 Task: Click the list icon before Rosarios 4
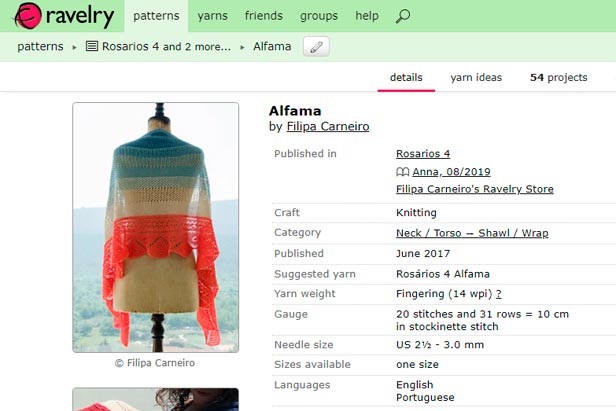[x=92, y=46]
